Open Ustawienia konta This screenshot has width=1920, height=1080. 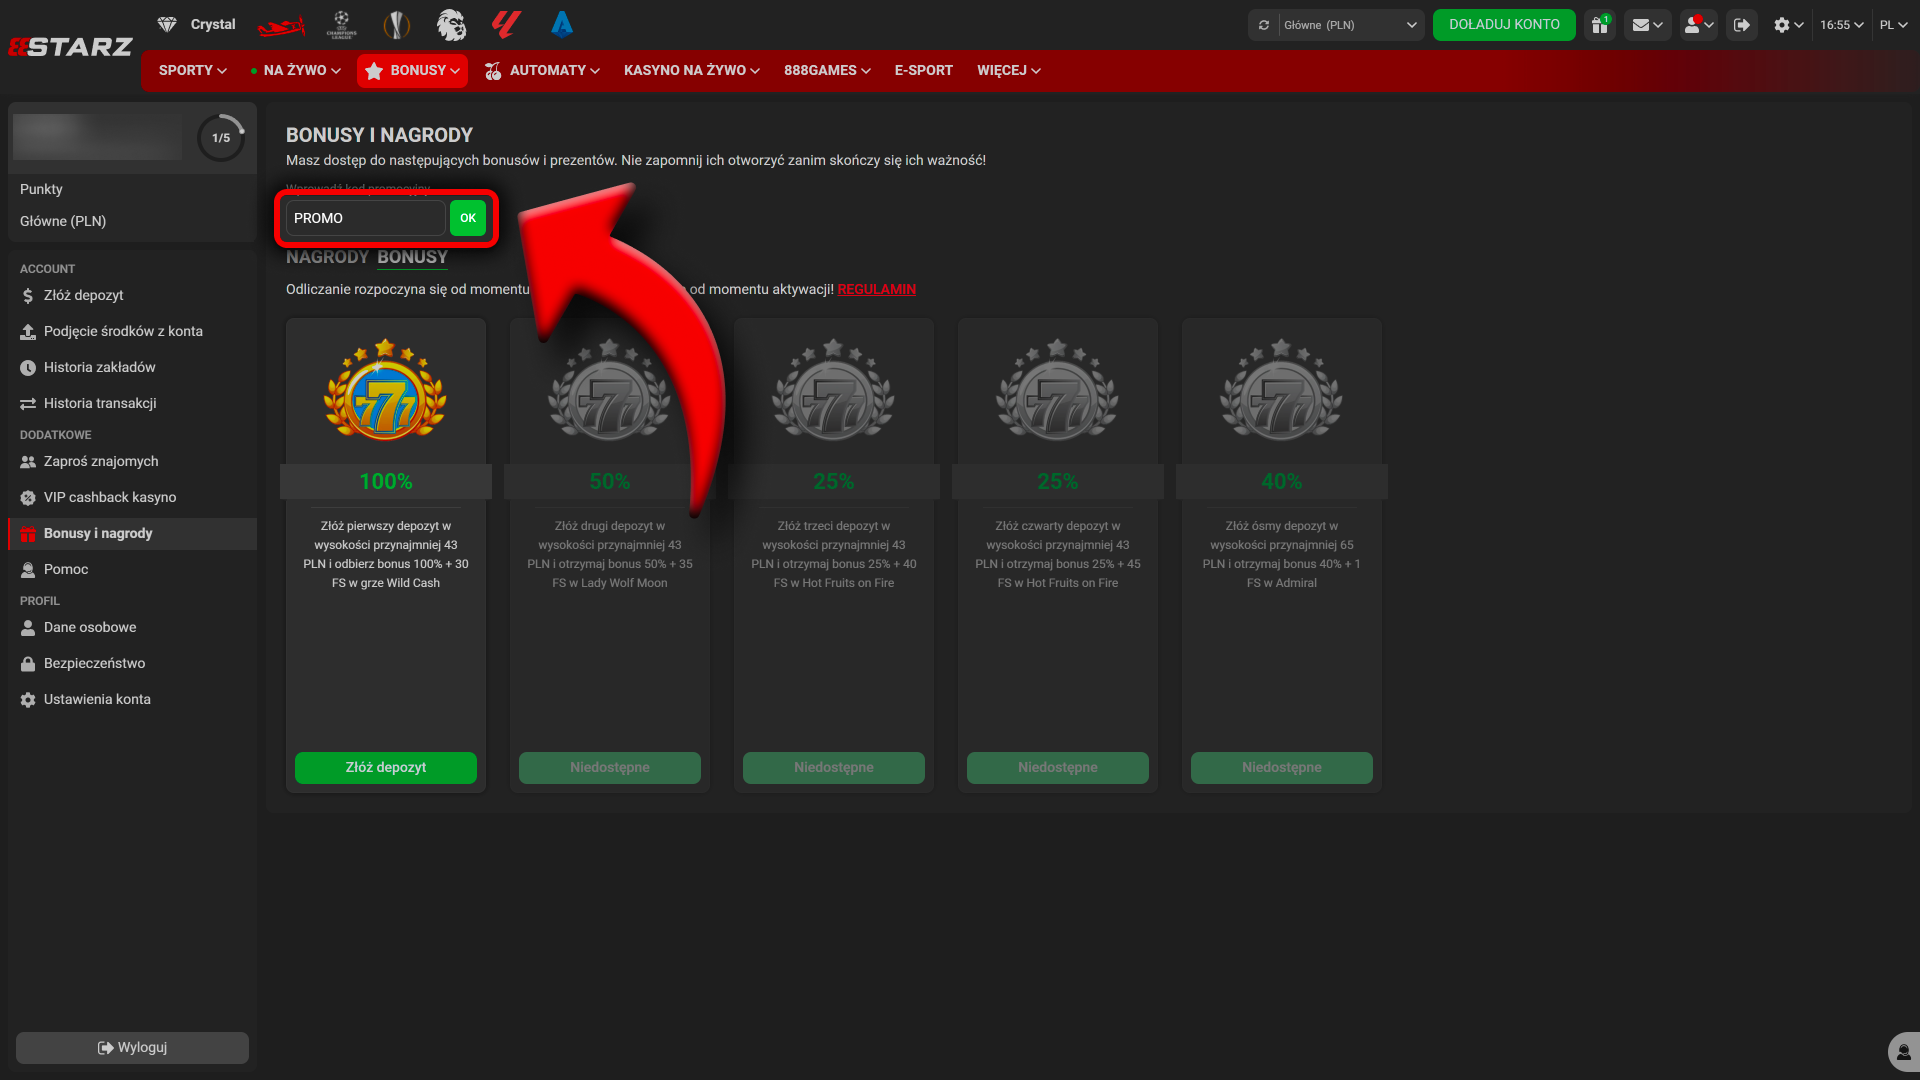click(x=132, y=699)
